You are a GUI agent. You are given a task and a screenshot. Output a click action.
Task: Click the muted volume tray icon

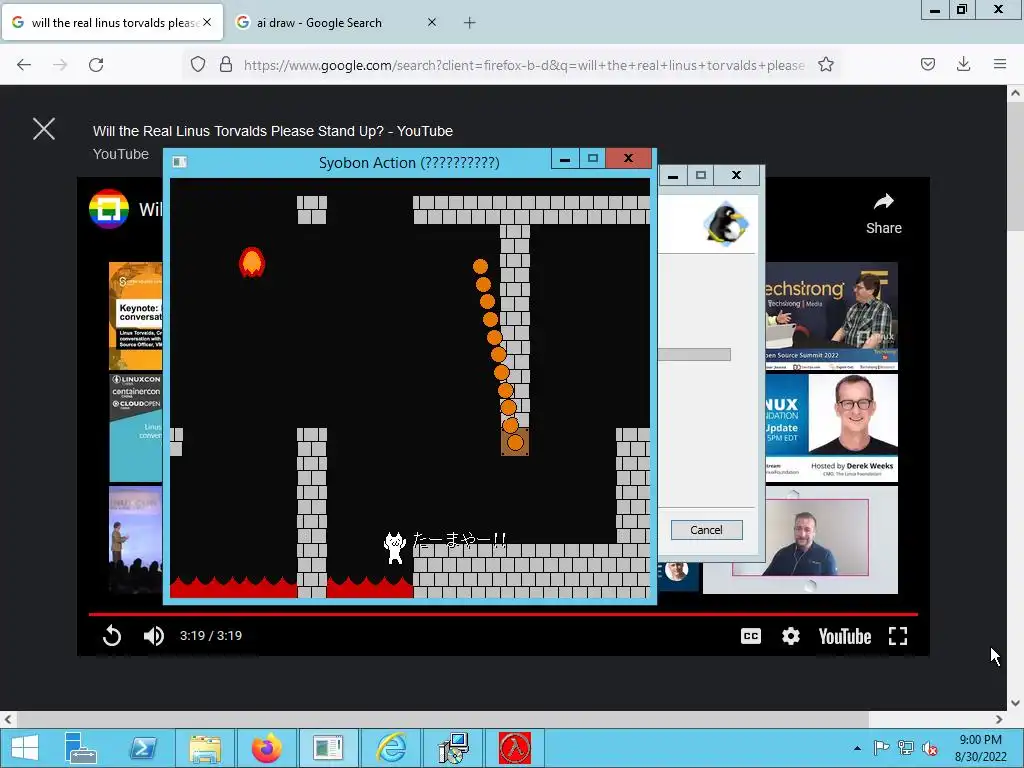pyautogui.click(x=929, y=748)
